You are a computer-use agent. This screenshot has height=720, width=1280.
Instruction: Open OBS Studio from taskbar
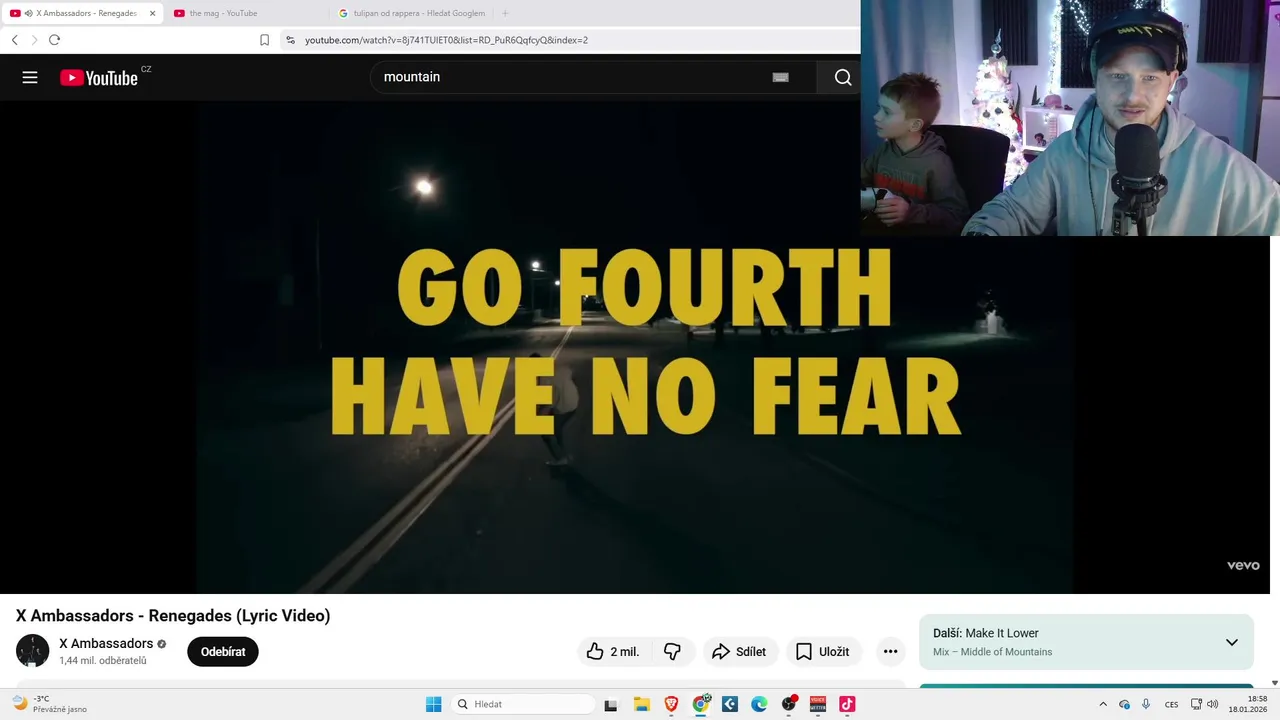pyautogui.click(x=789, y=704)
